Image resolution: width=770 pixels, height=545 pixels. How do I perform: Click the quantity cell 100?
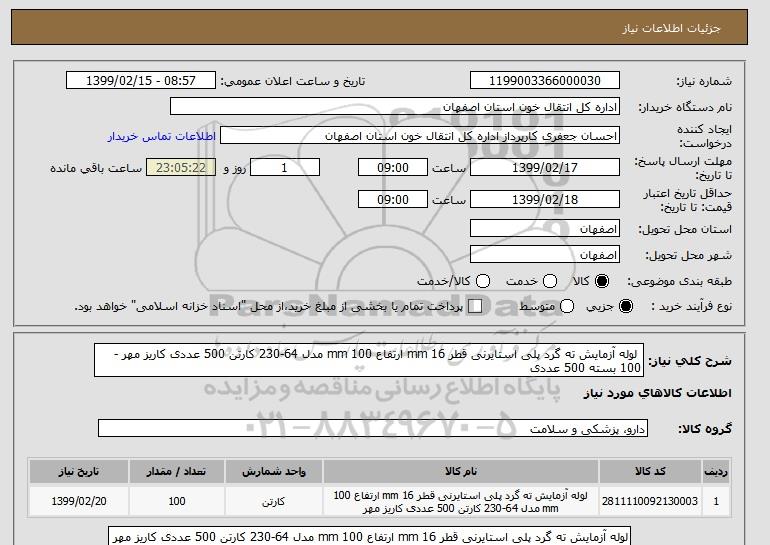point(176,501)
